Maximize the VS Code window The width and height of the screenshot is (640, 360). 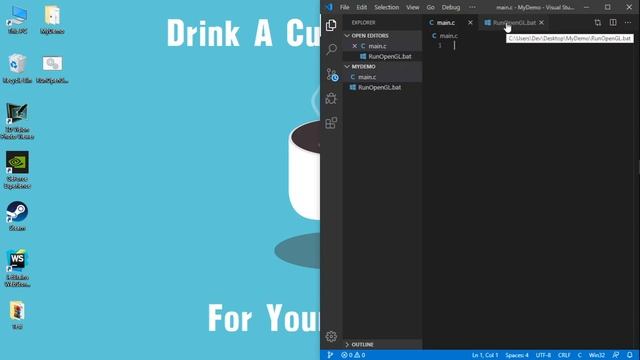click(x=608, y=7)
